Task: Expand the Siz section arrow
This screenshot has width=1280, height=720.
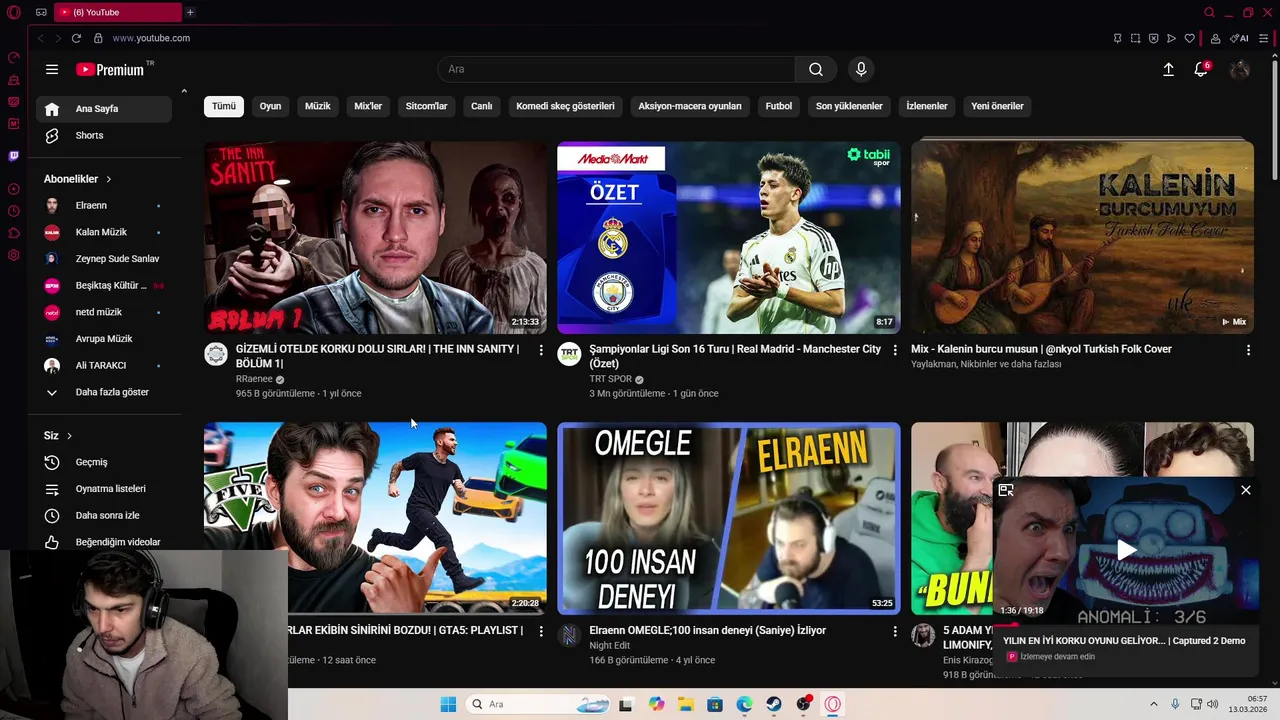Action: point(69,436)
